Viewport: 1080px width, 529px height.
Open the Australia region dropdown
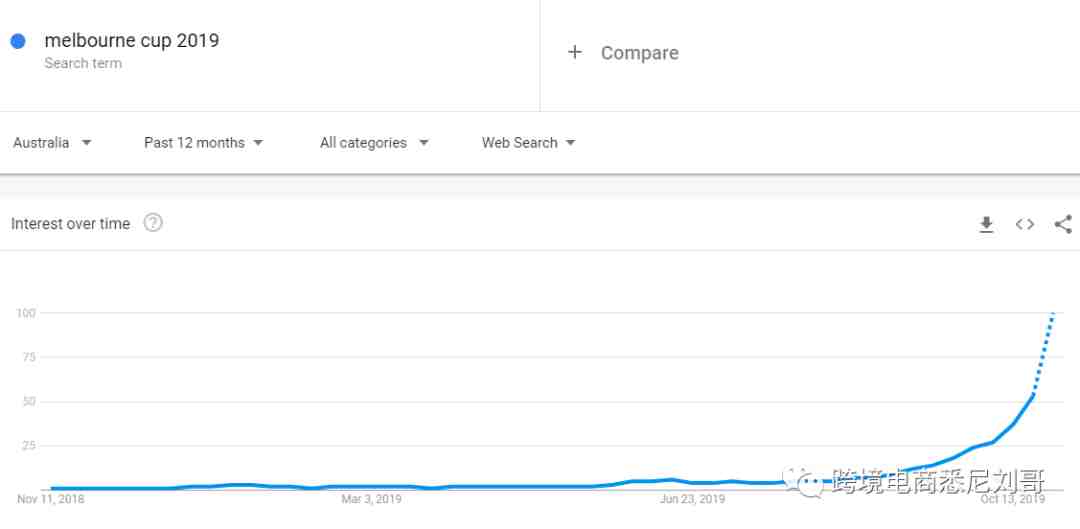pyautogui.click(x=52, y=143)
